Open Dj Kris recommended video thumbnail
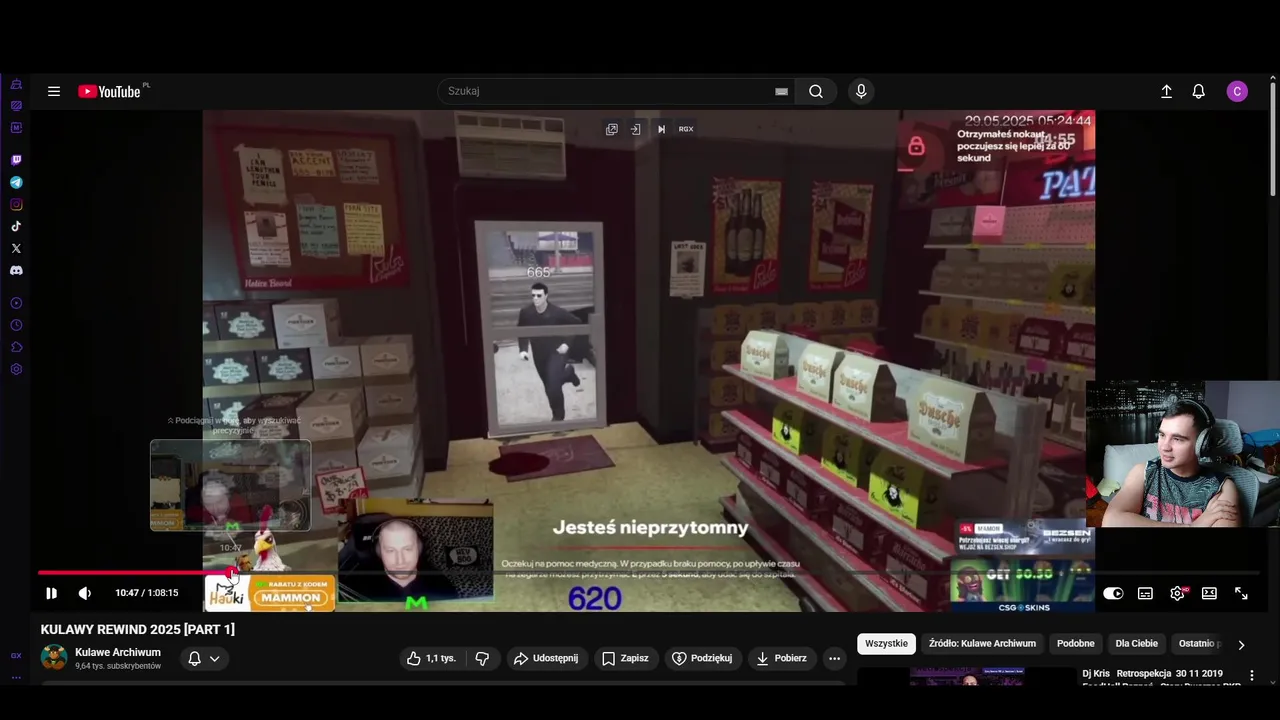This screenshot has width=1280, height=720. 967,676
